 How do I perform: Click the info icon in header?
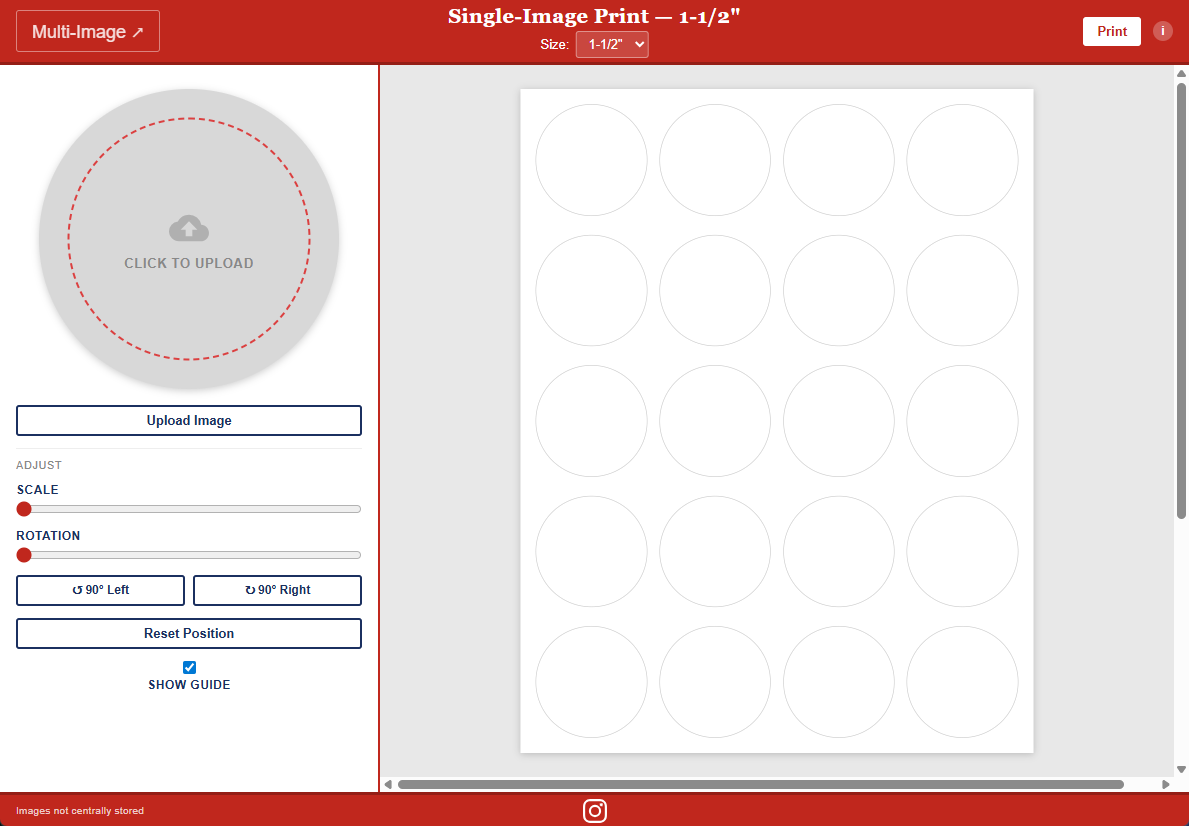1162,31
